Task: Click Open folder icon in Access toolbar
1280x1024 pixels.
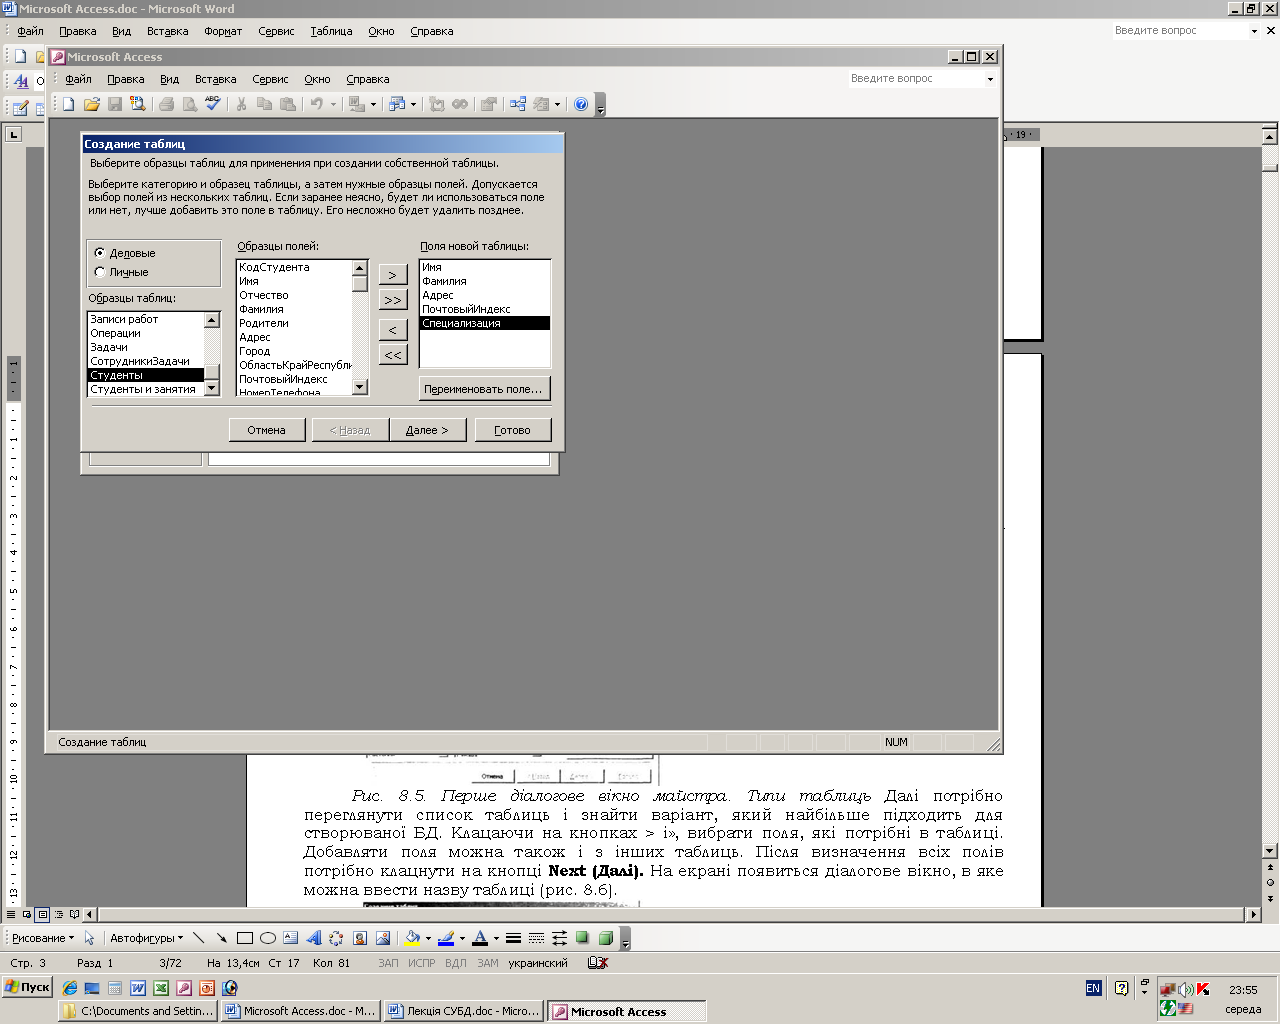Action: point(92,104)
